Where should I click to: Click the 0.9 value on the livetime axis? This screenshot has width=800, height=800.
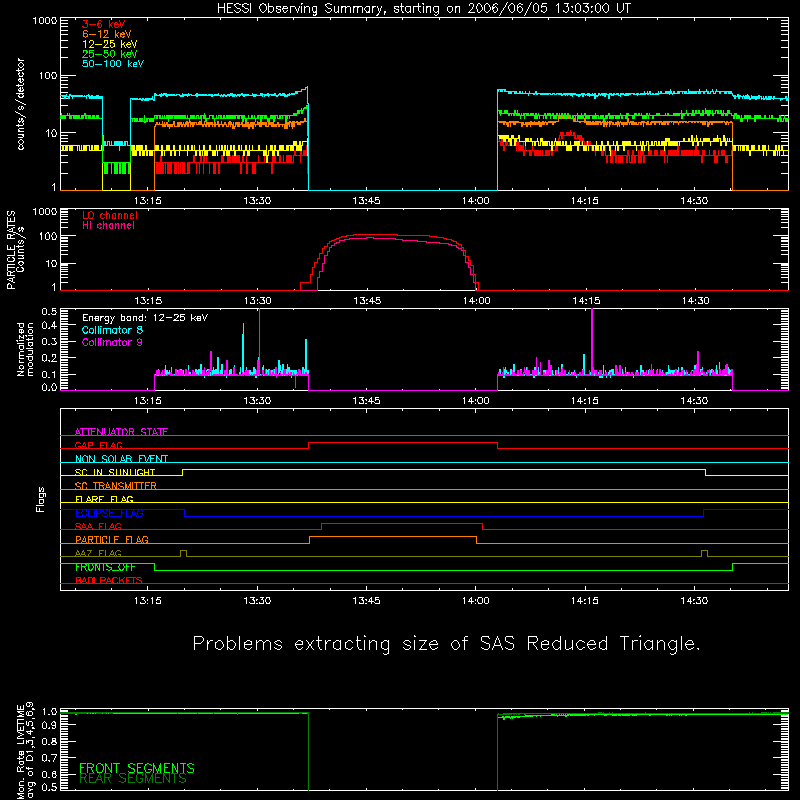49,727
